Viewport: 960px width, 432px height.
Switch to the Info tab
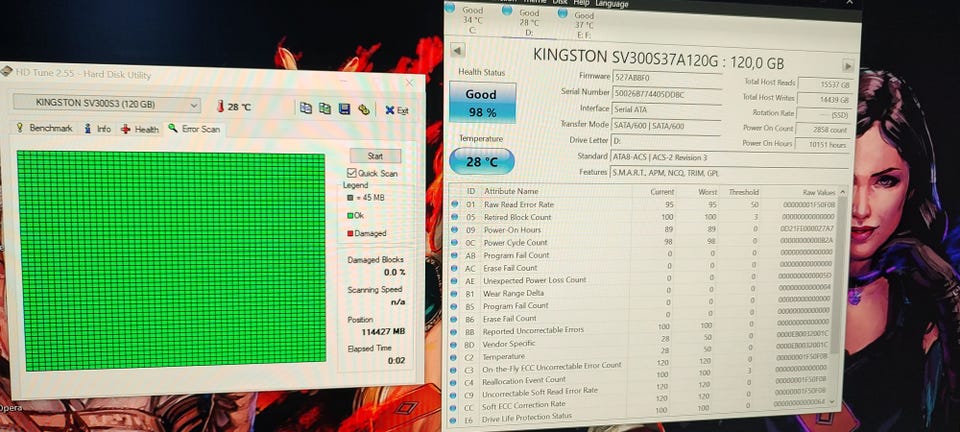97,128
